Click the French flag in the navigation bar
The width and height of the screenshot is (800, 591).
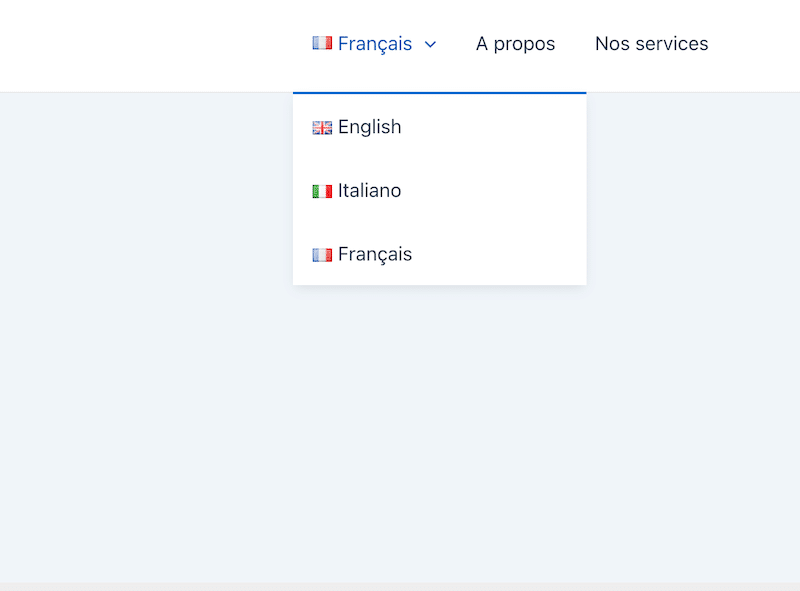322,43
